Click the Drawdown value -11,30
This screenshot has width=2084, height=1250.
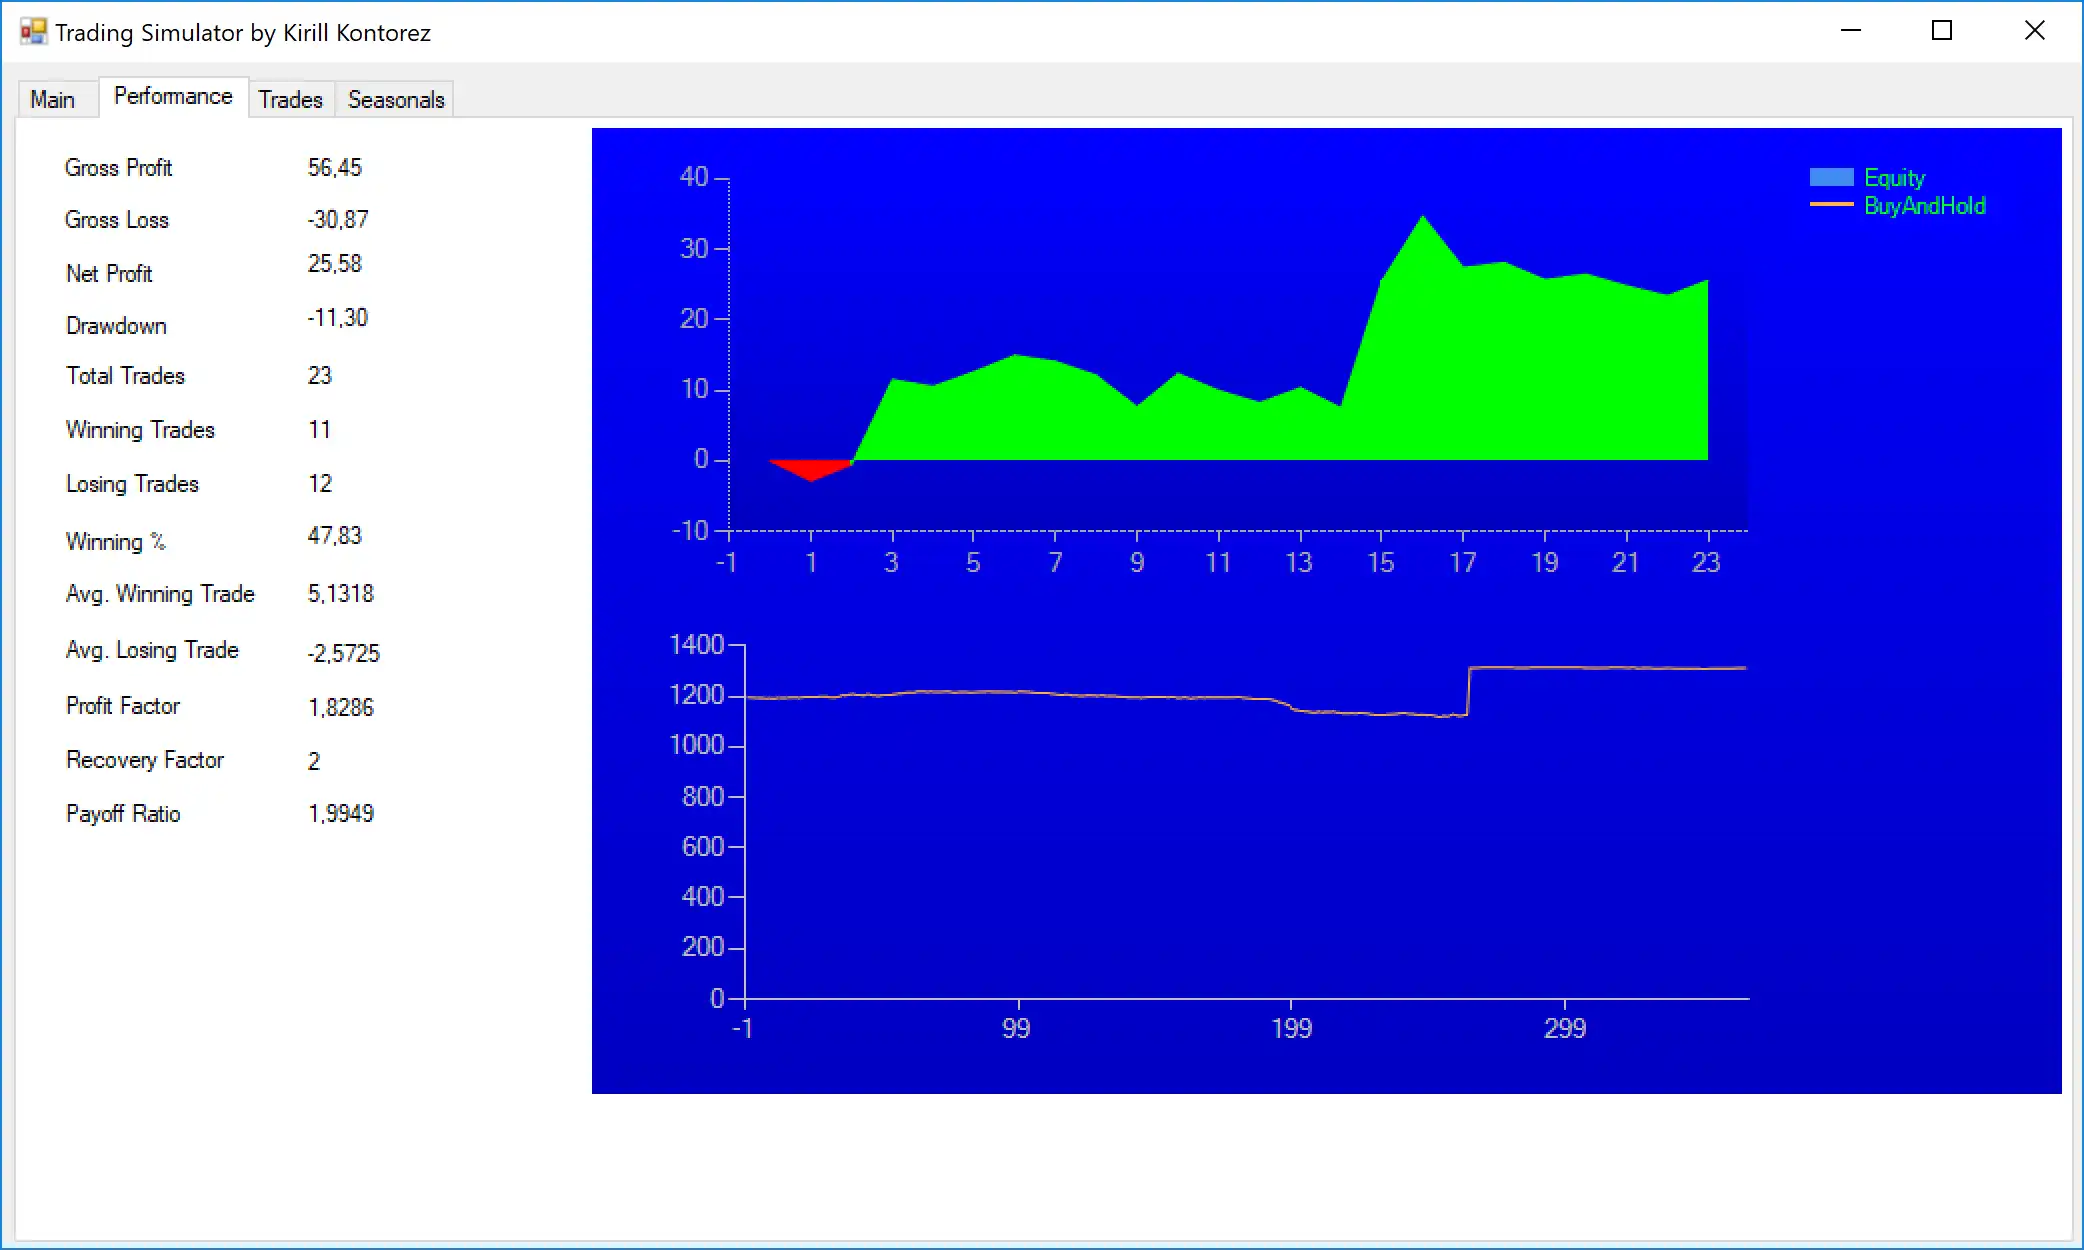coord(337,318)
